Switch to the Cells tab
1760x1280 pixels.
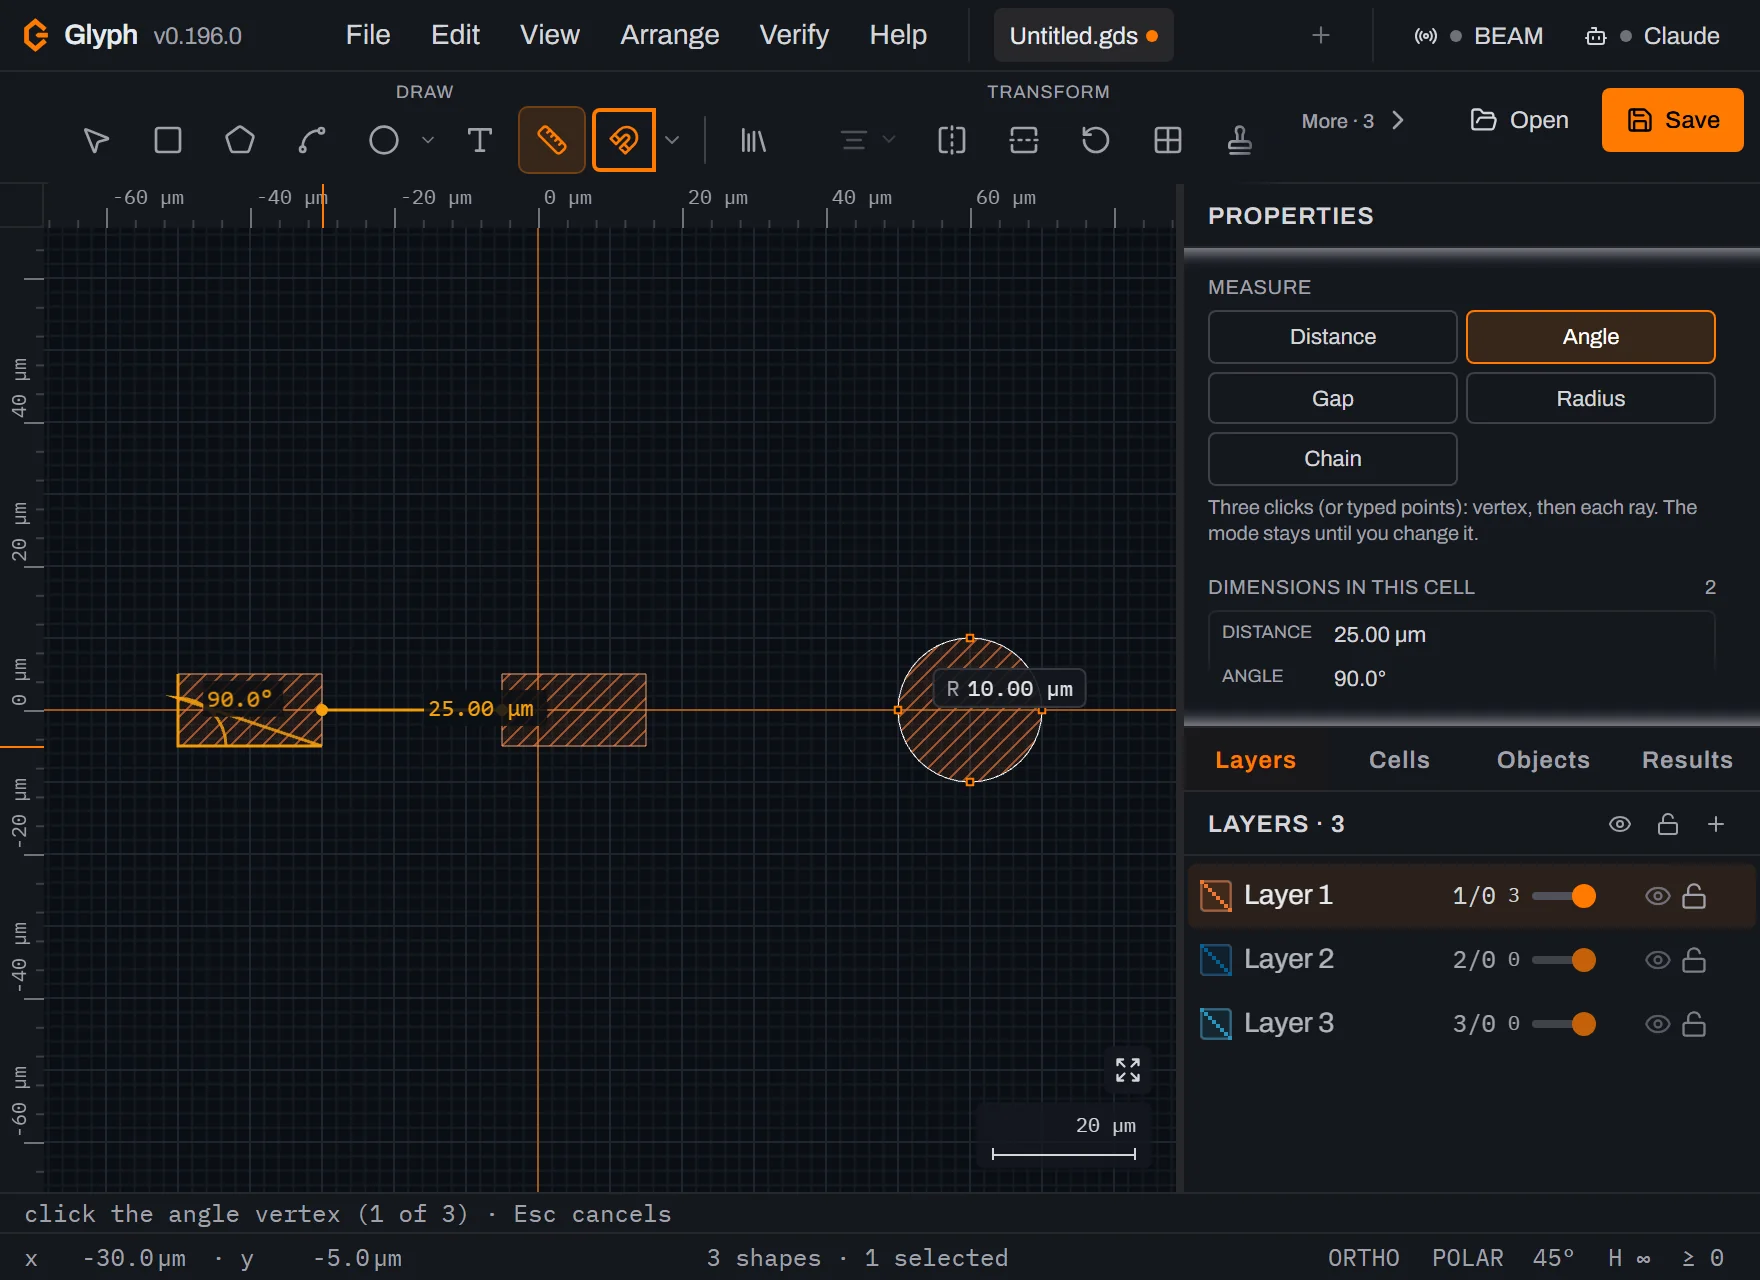tap(1399, 760)
